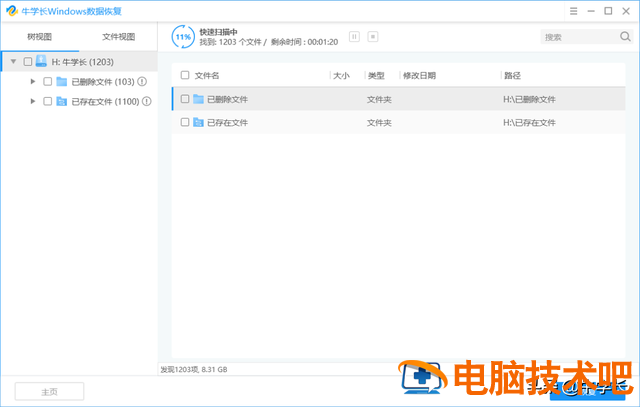Image resolution: width=640 pixels, height=407 pixels.
Task: Open the hamburger menu in title bar
Action: (x=573, y=11)
